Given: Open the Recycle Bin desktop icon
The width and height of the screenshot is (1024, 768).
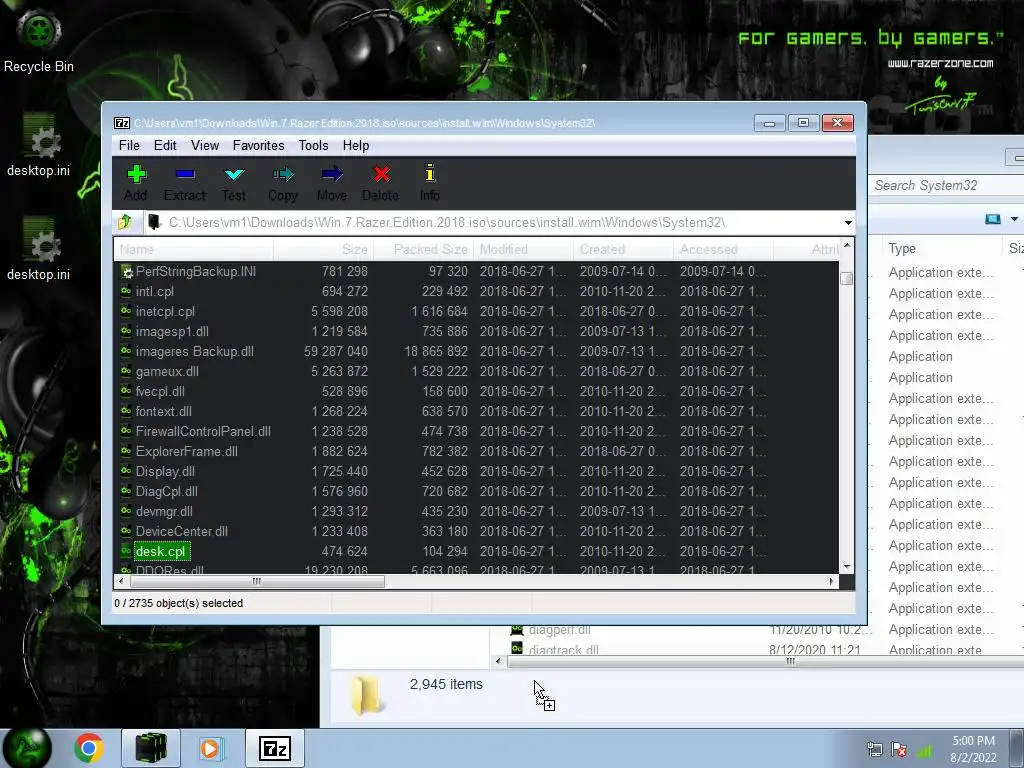Looking at the screenshot, I should pyautogui.click(x=39, y=40).
